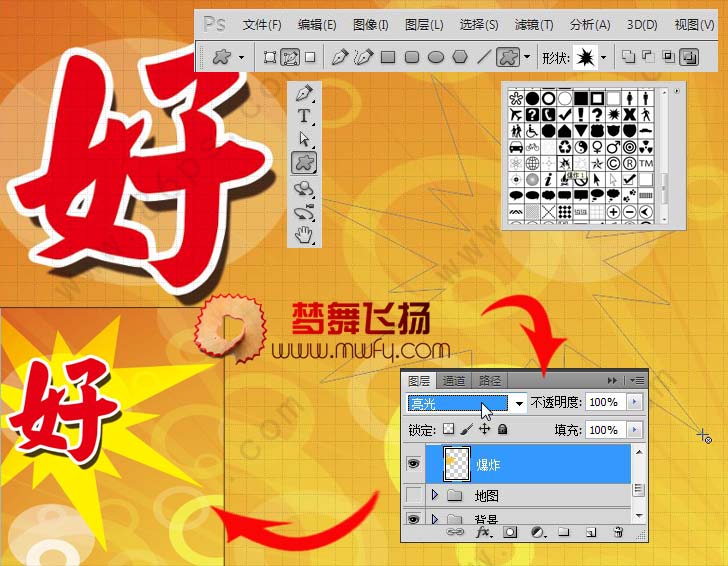Screen dimensions: 728x566
Task: Open the tool preset picker arrow
Action: (x=241, y=58)
